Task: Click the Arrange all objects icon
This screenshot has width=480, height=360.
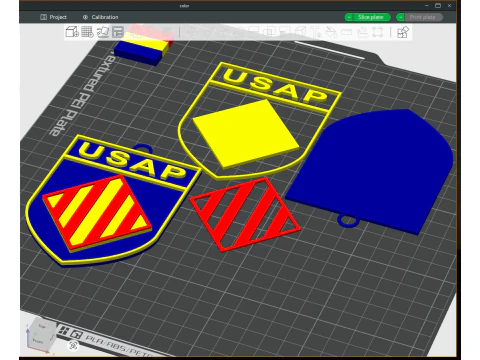Action: click(x=118, y=32)
